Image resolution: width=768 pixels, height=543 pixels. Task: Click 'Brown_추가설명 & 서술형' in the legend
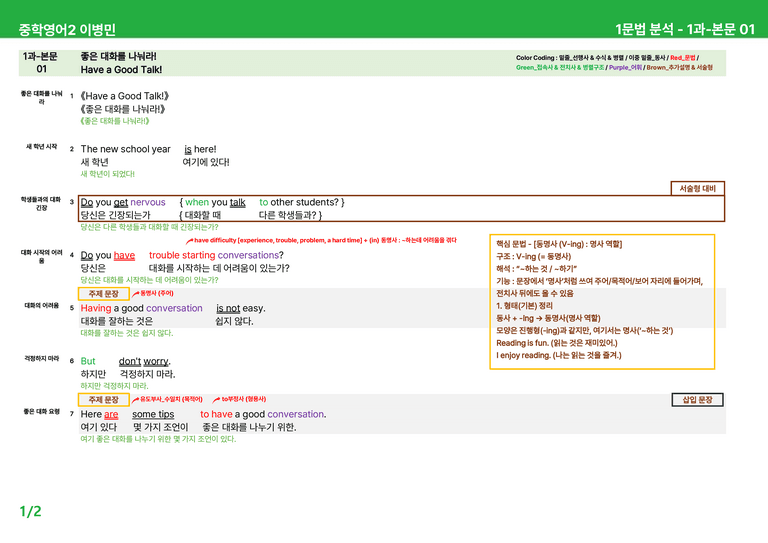679,68
